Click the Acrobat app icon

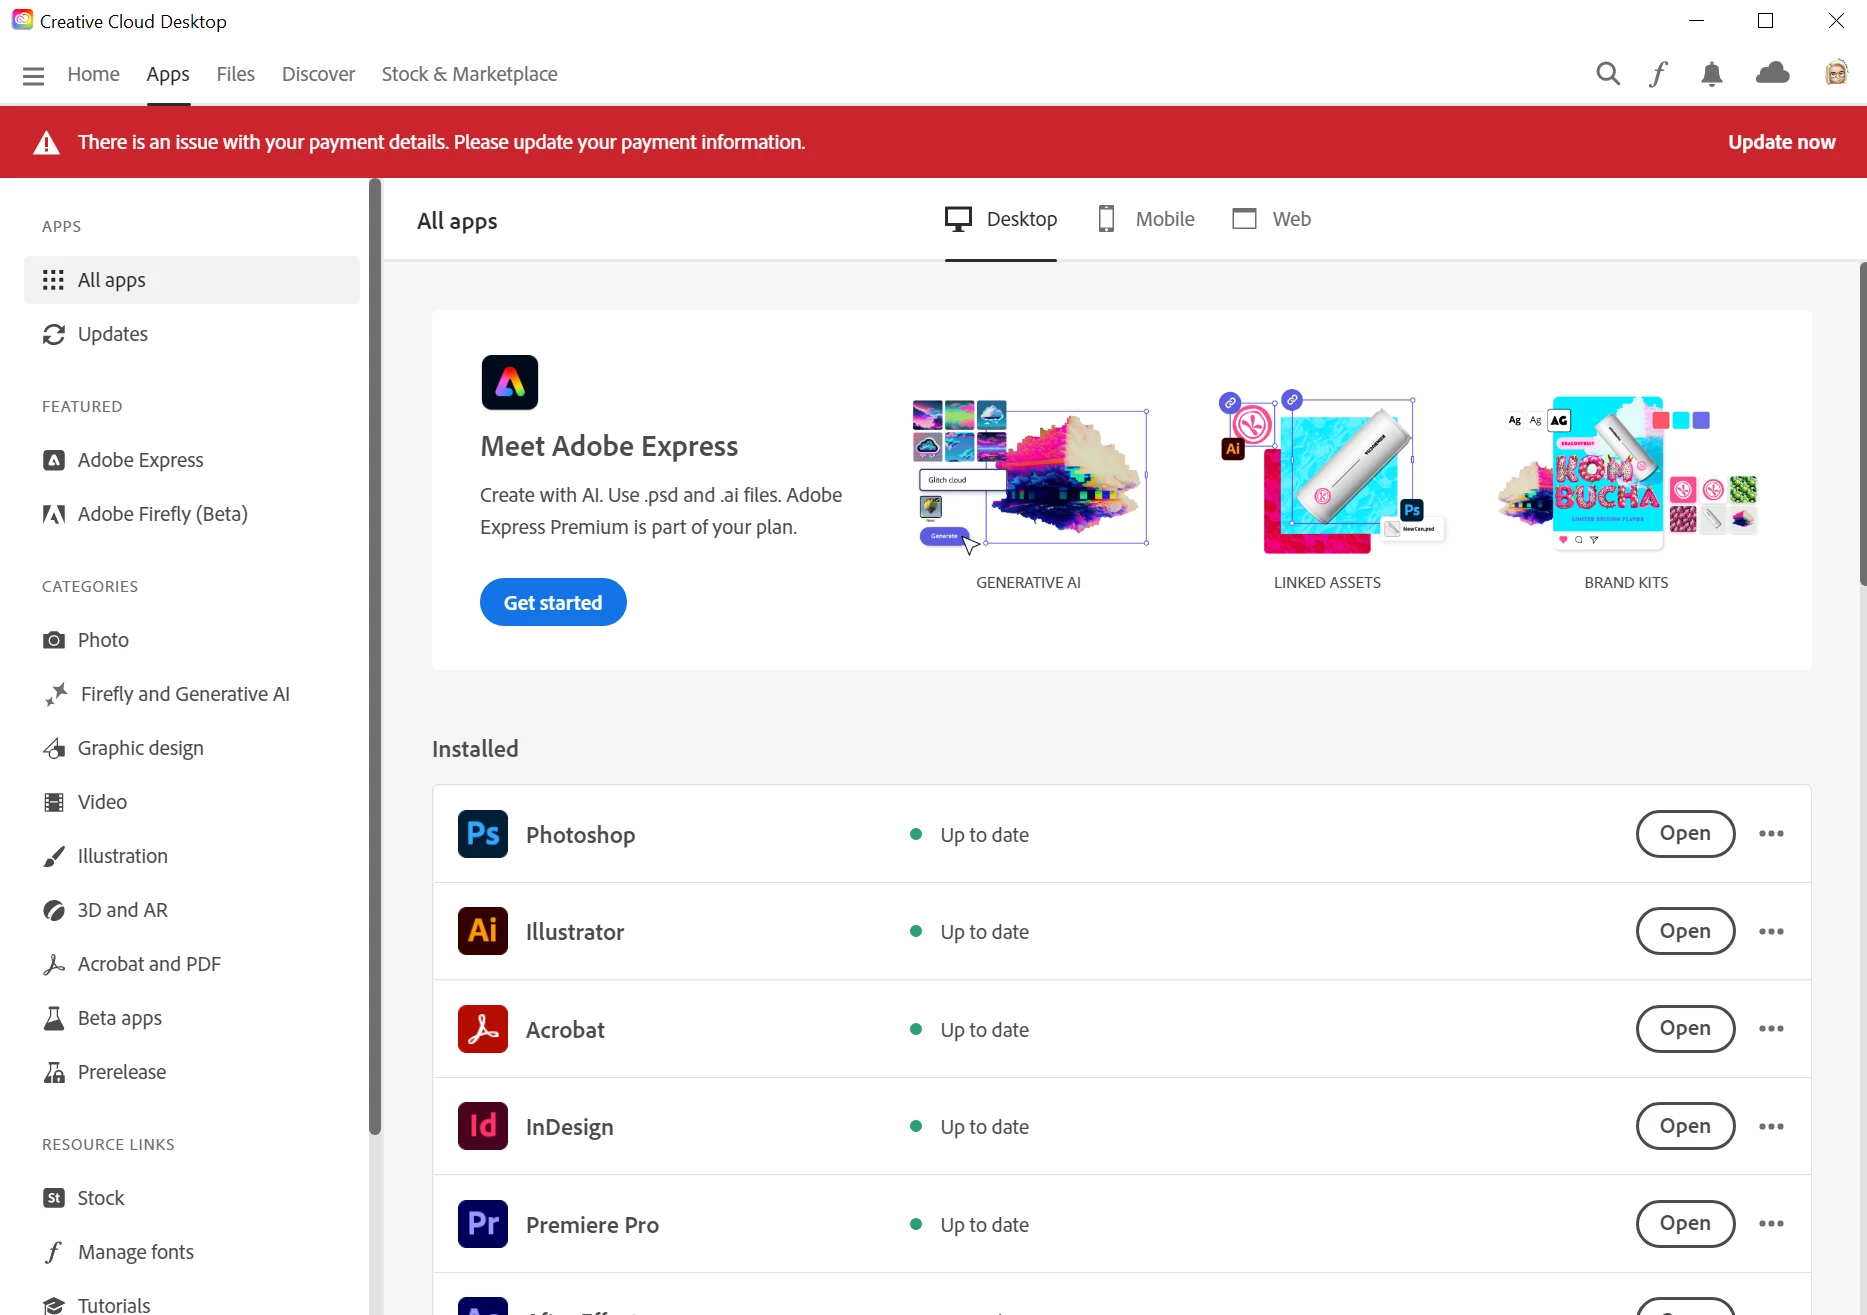point(483,1029)
